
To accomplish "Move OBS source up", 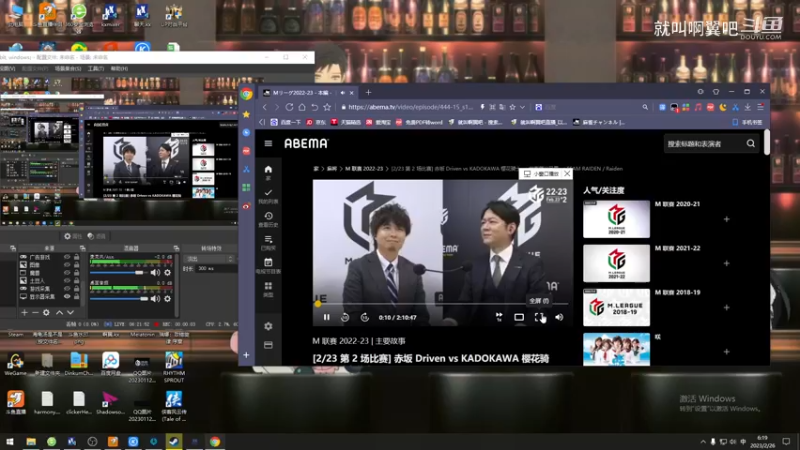I will click(59, 312).
